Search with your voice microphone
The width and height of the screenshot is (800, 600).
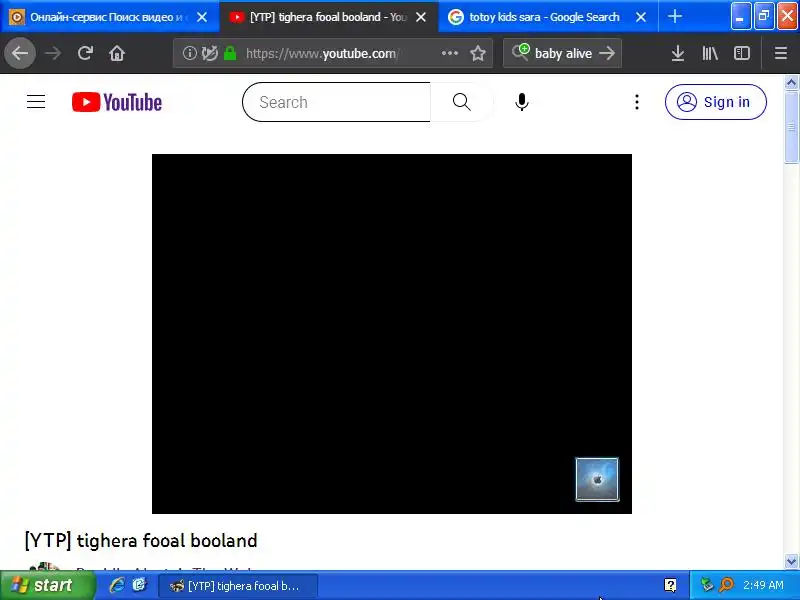[x=521, y=102]
